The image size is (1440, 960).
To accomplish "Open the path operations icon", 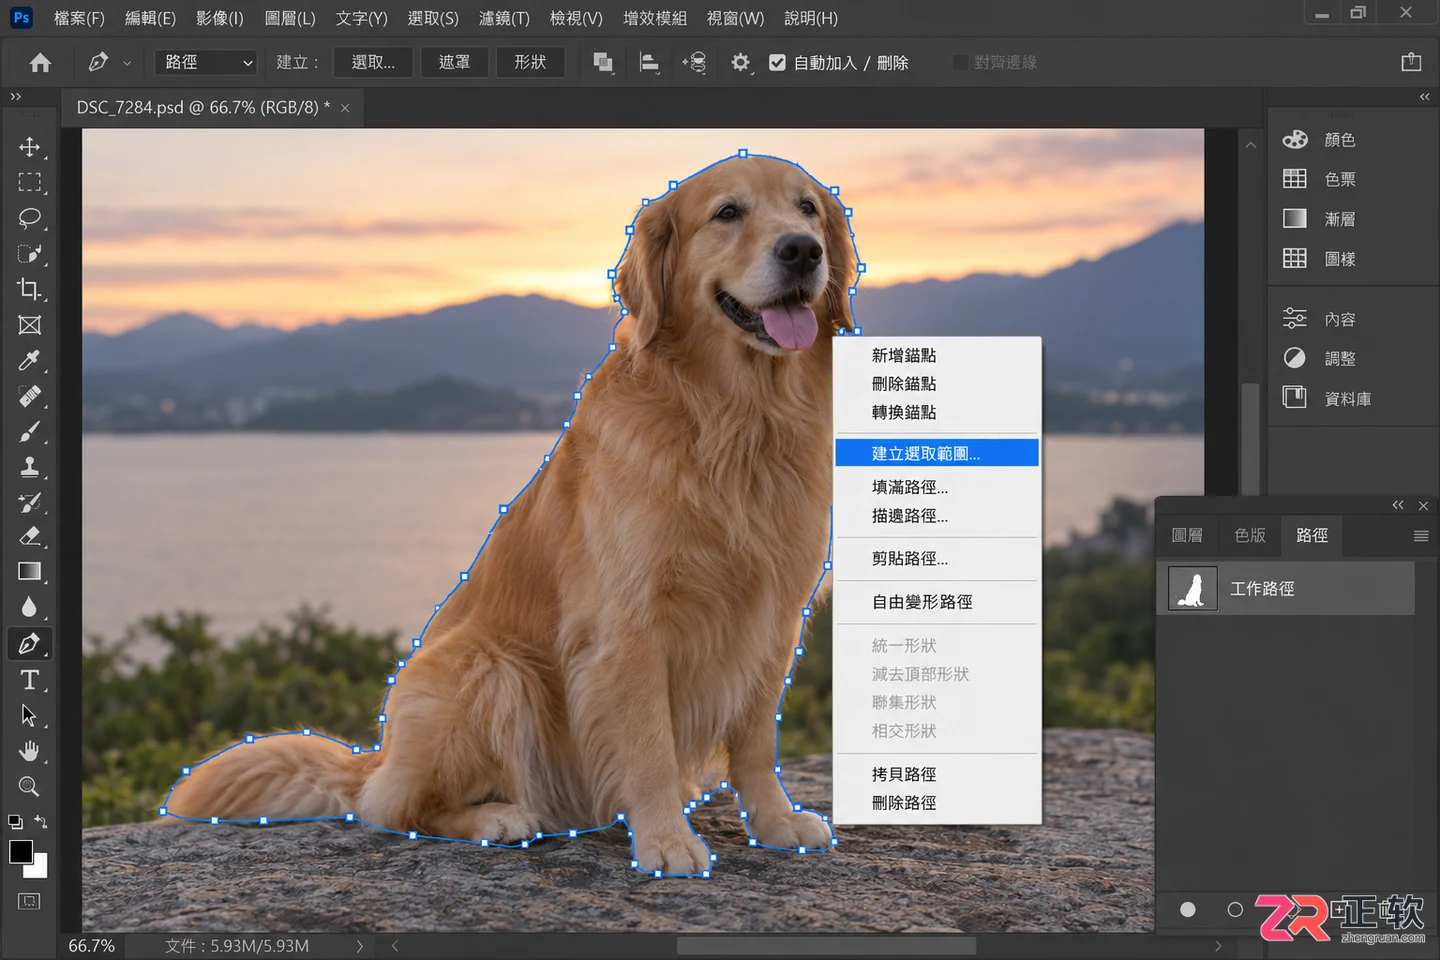I will tap(602, 63).
